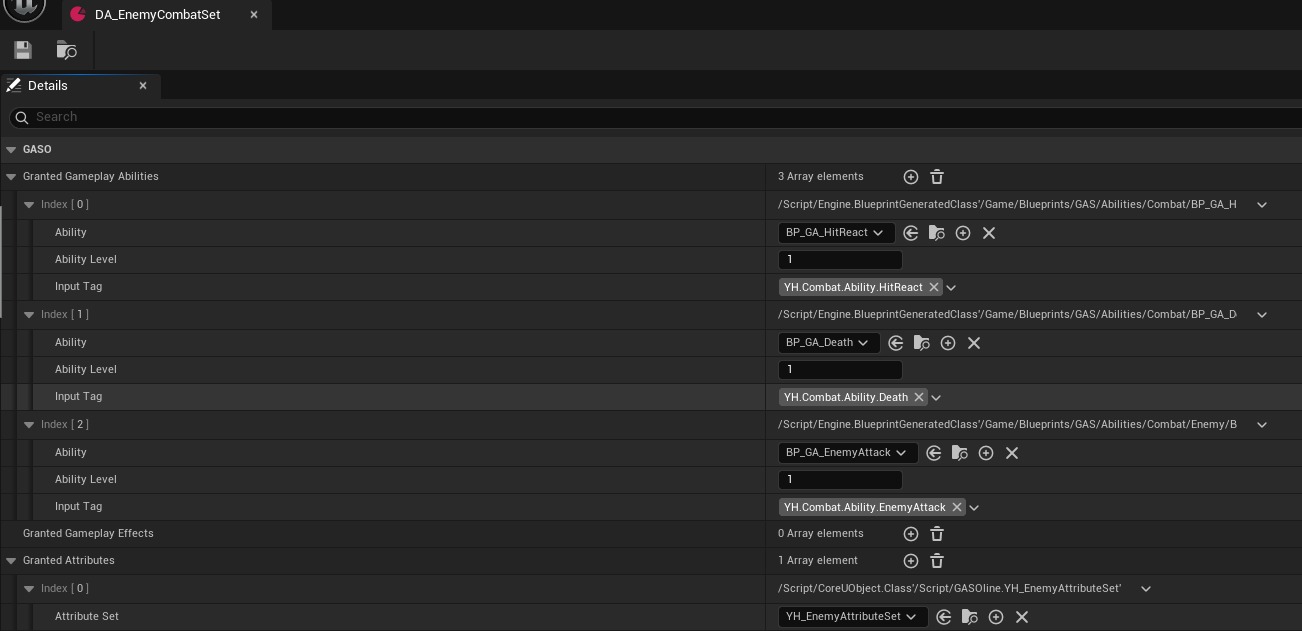This screenshot has width=1302, height=631.
Task: Add element to Granted Gameplay Abilities array
Action: tap(911, 177)
